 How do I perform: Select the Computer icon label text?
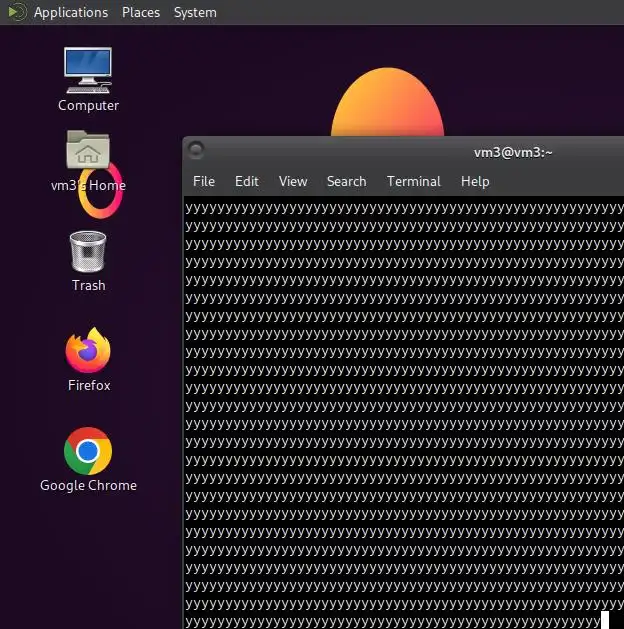pos(88,105)
